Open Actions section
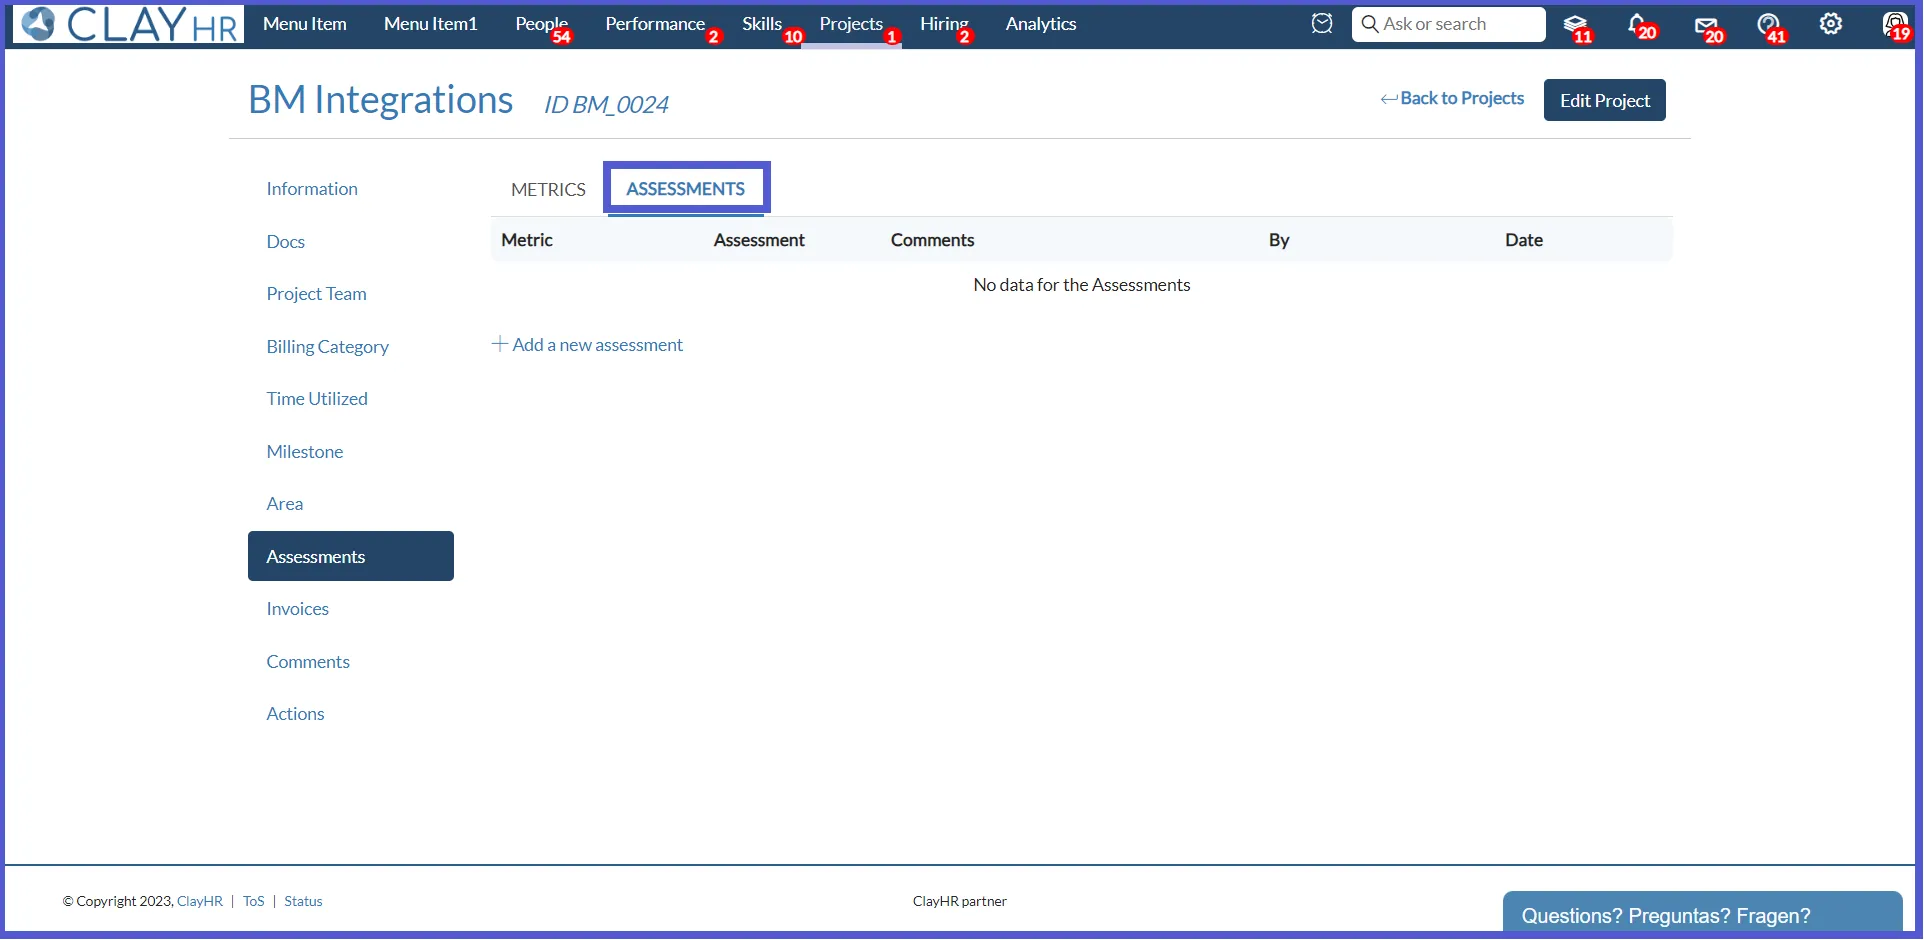Image resolution: width=1924 pixels, height=940 pixels. (x=296, y=714)
